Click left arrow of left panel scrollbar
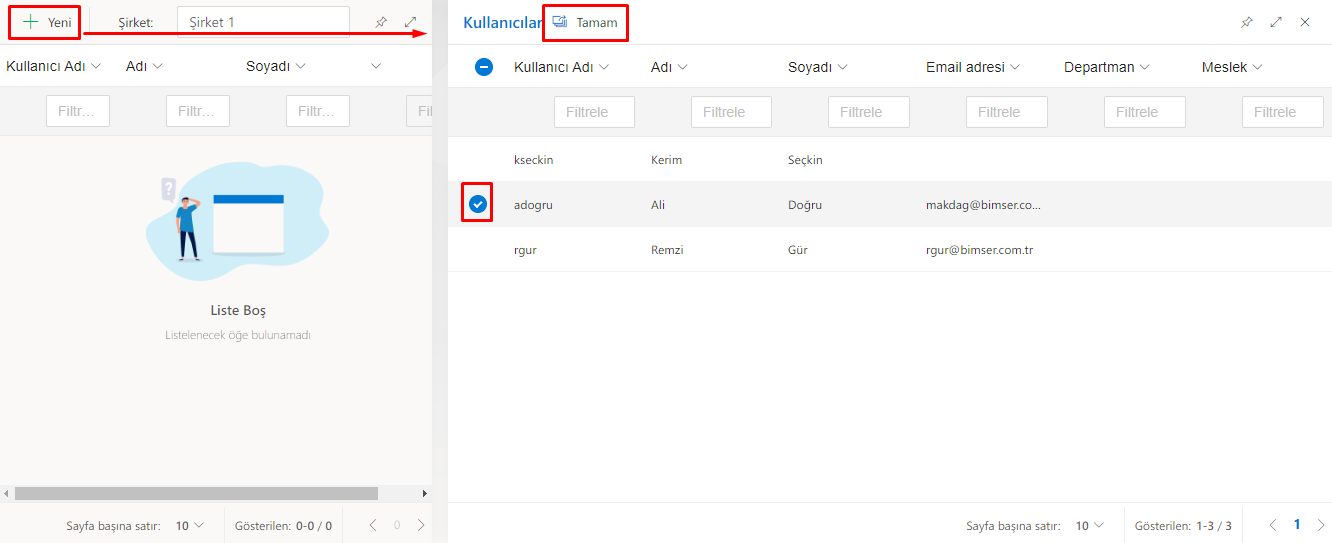 point(6,493)
